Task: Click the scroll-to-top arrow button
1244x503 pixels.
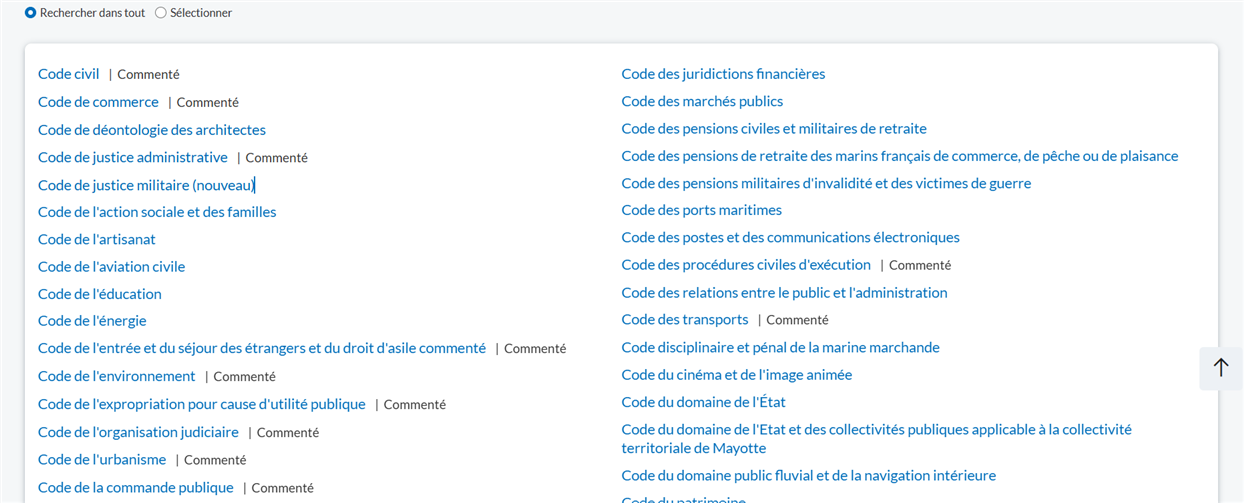Action: coord(1220,368)
